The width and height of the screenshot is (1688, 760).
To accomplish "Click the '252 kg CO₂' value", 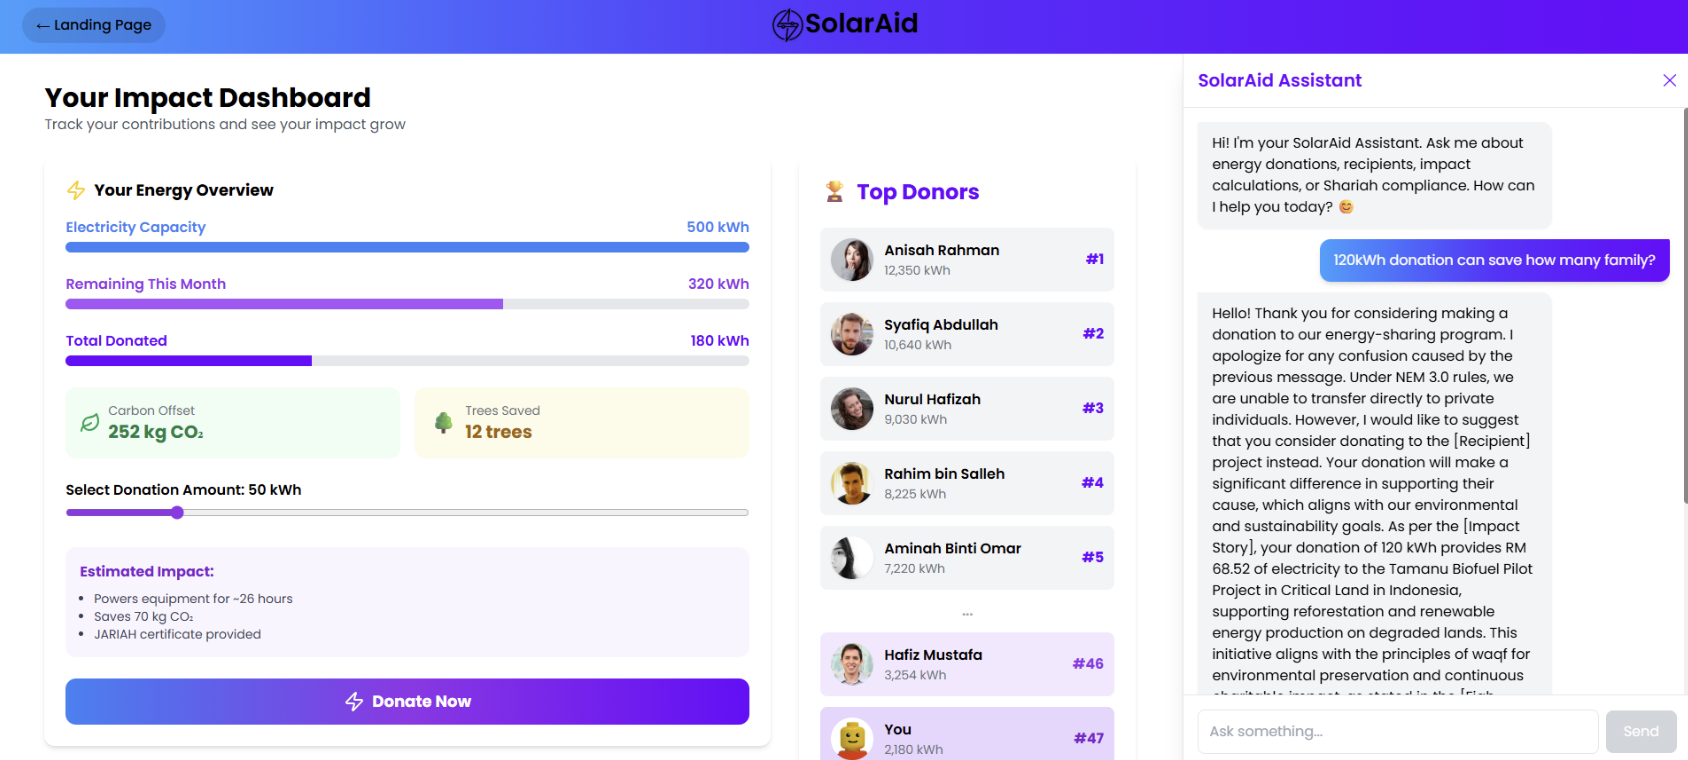I will click(x=156, y=432).
